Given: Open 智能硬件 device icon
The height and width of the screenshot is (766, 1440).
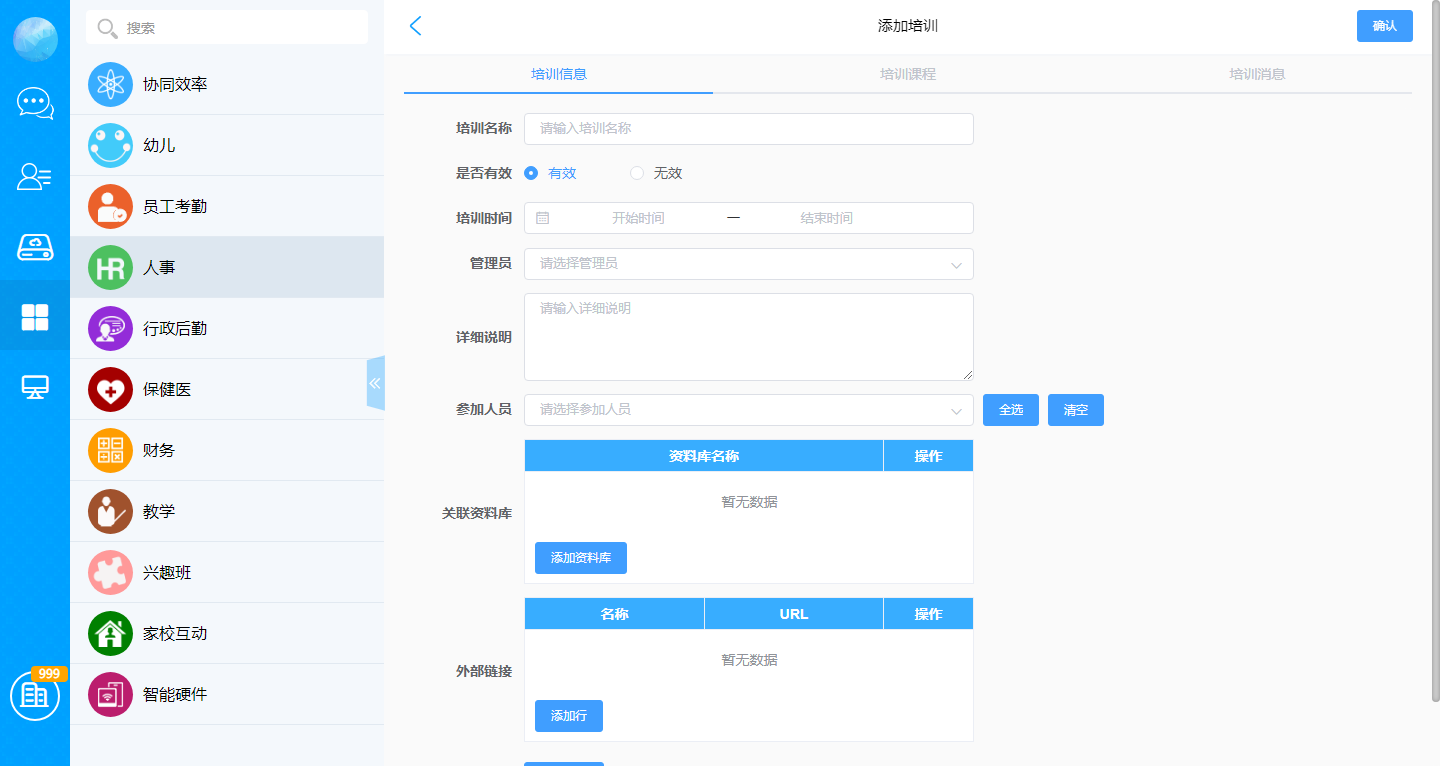Looking at the screenshot, I should tap(110, 695).
